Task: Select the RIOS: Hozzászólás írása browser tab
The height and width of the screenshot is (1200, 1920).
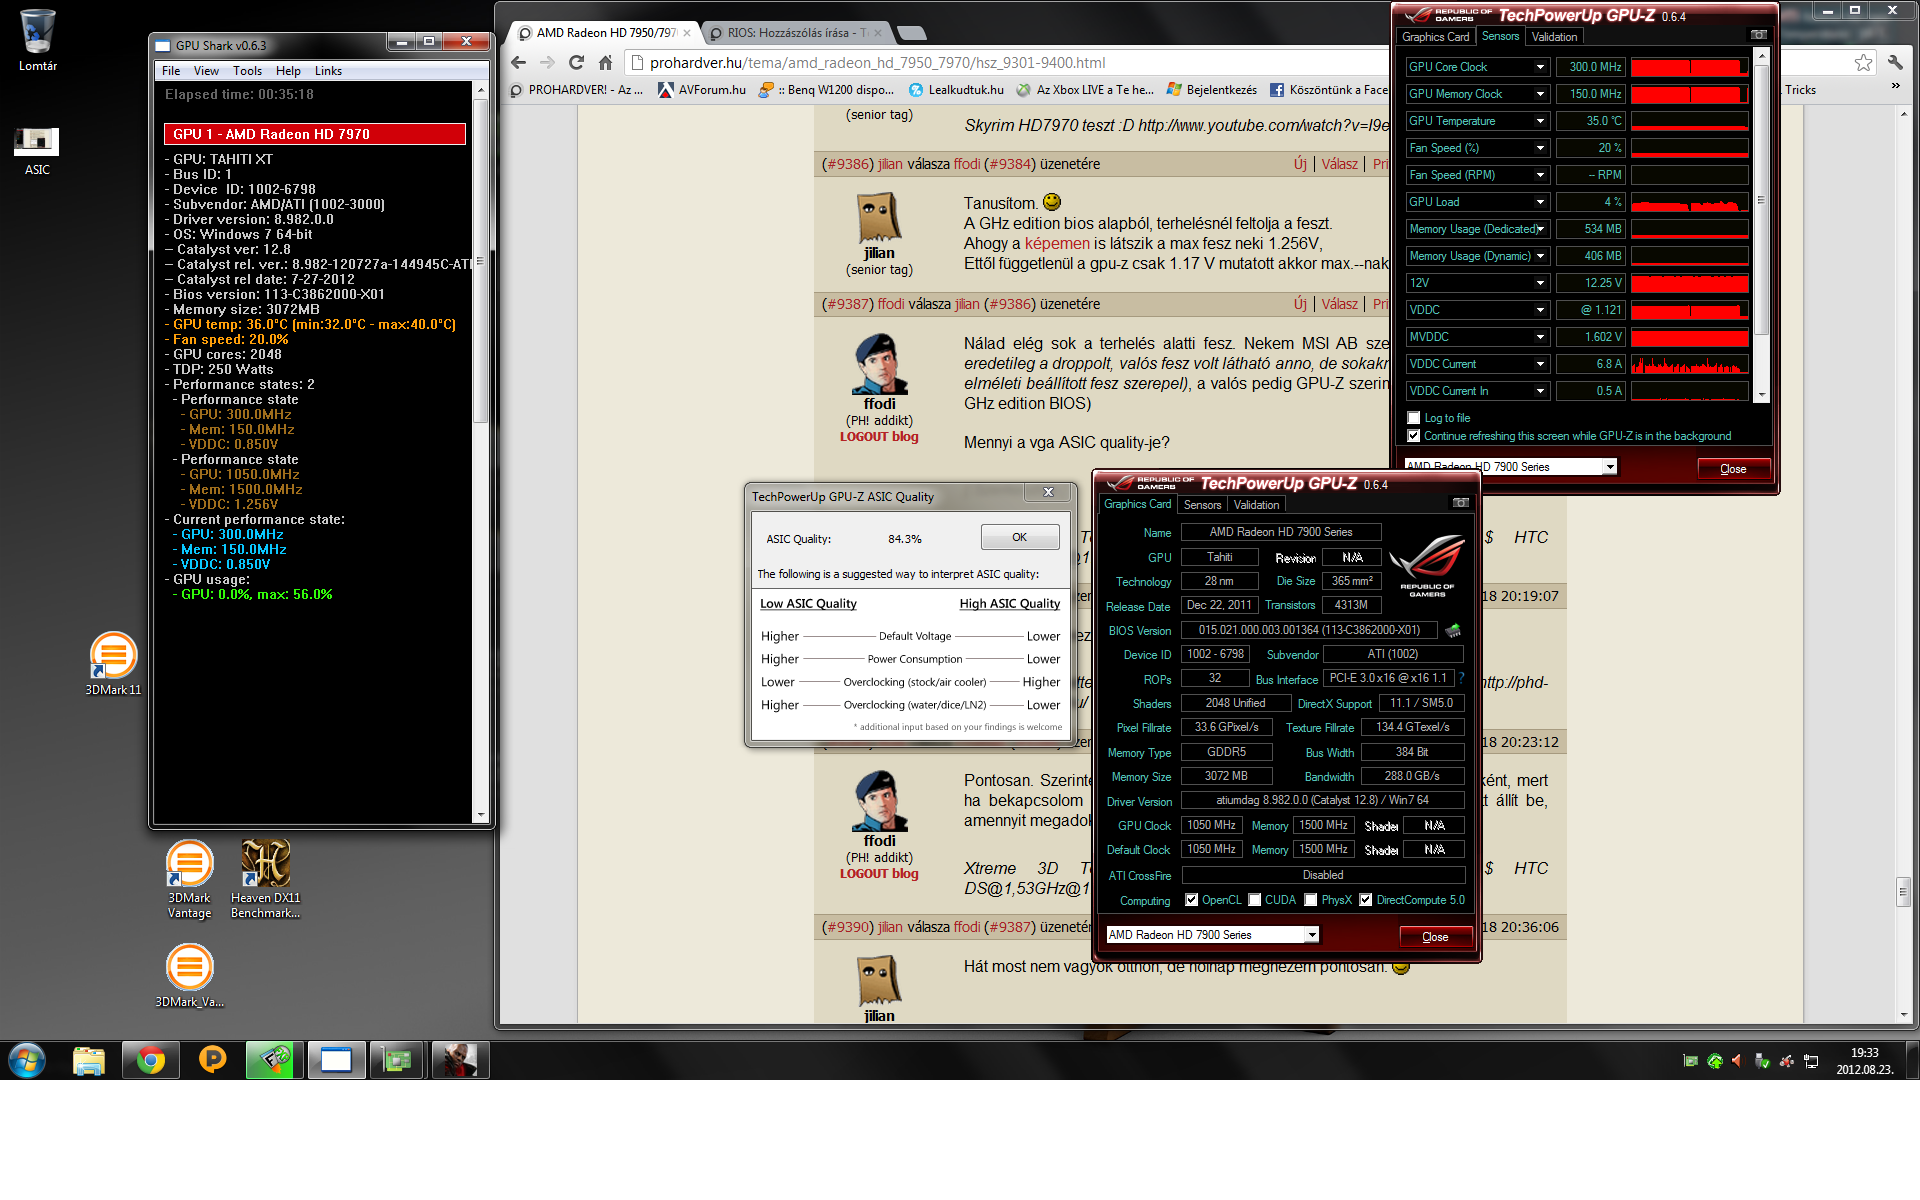Action: point(797,33)
